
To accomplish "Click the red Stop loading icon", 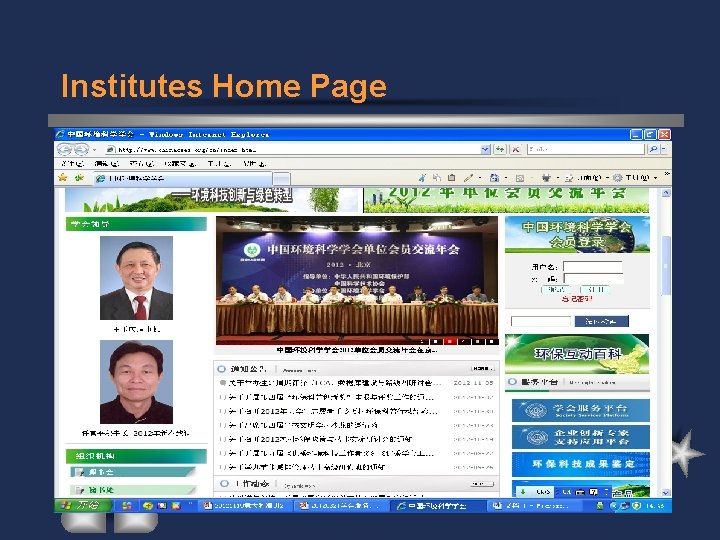I will (516, 149).
